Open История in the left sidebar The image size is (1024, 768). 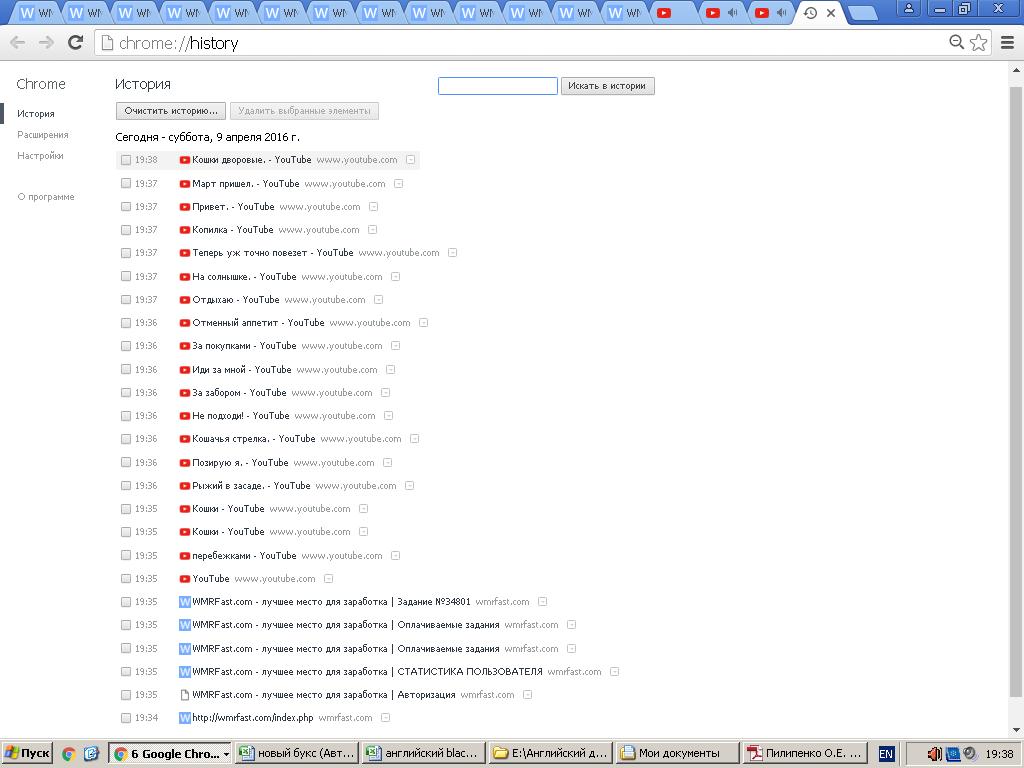click(36, 114)
